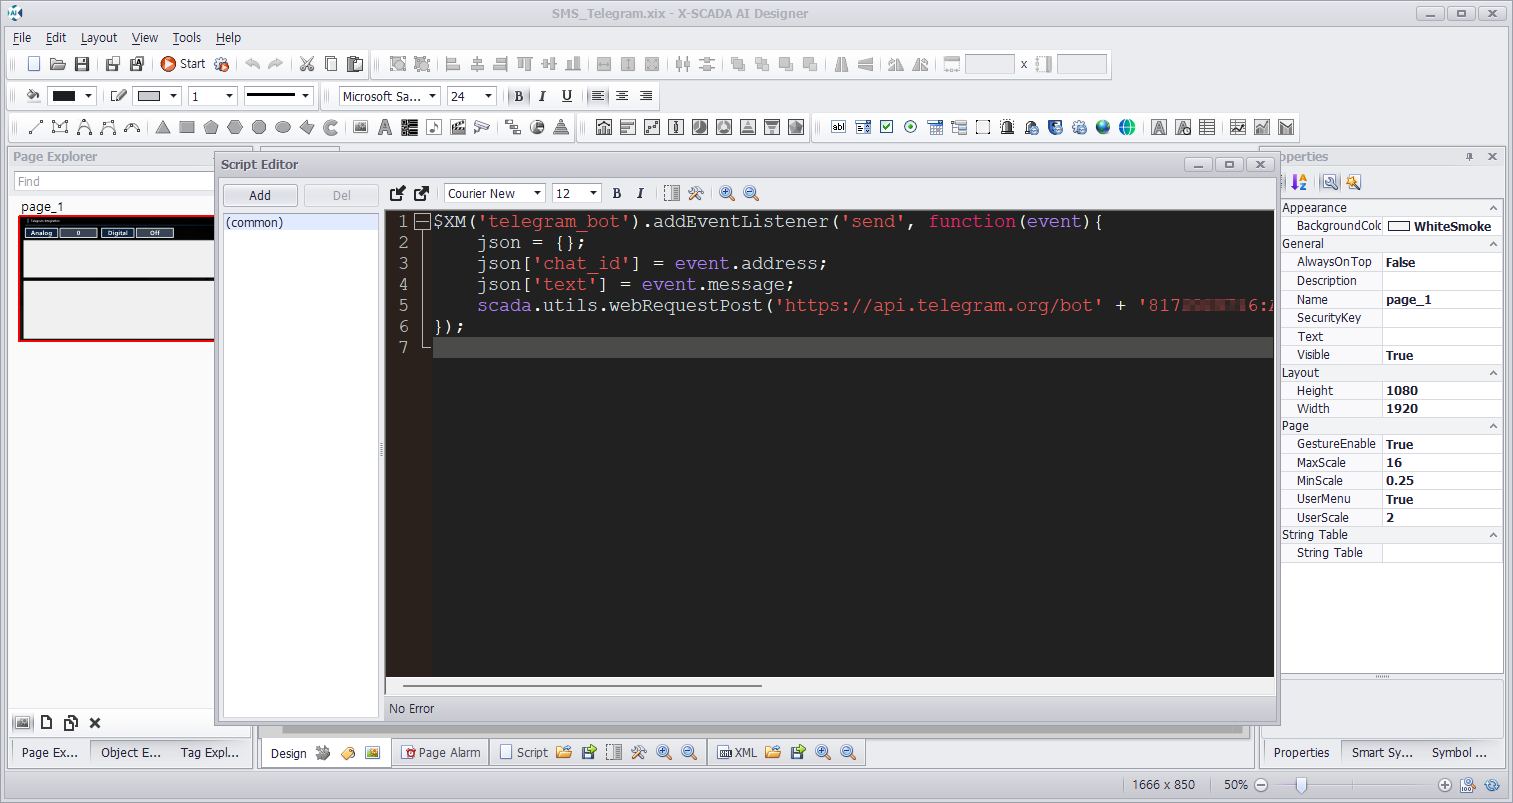Click the zoom slider handle in status bar
The height and width of the screenshot is (803, 1513).
[x=1301, y=785]
